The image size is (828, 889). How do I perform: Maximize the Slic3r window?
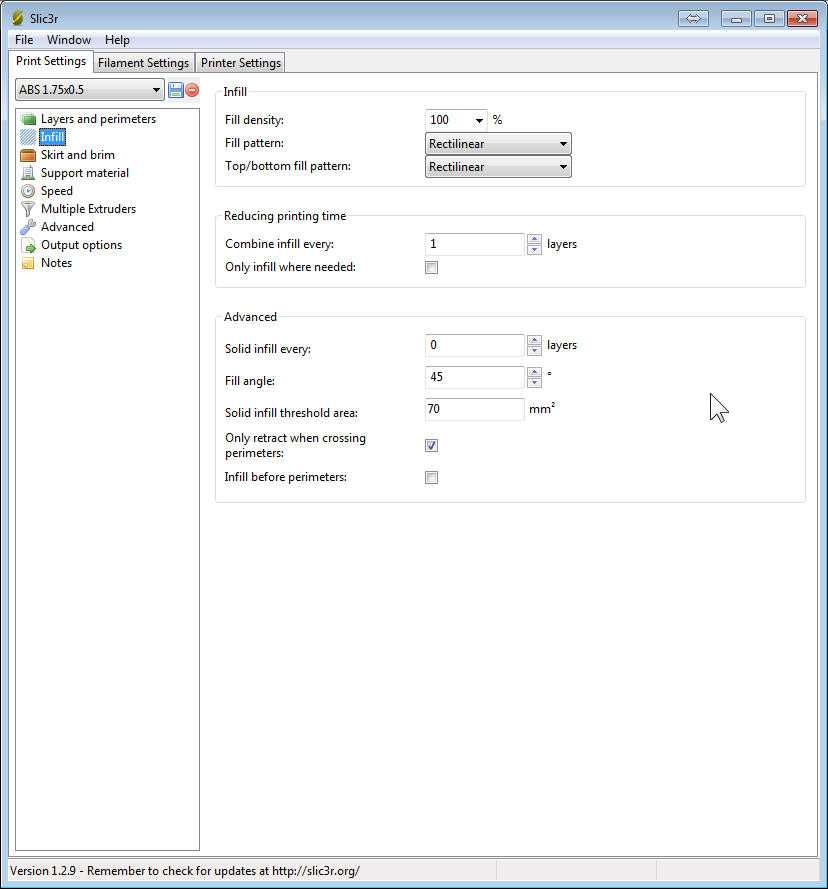point(769,19)
